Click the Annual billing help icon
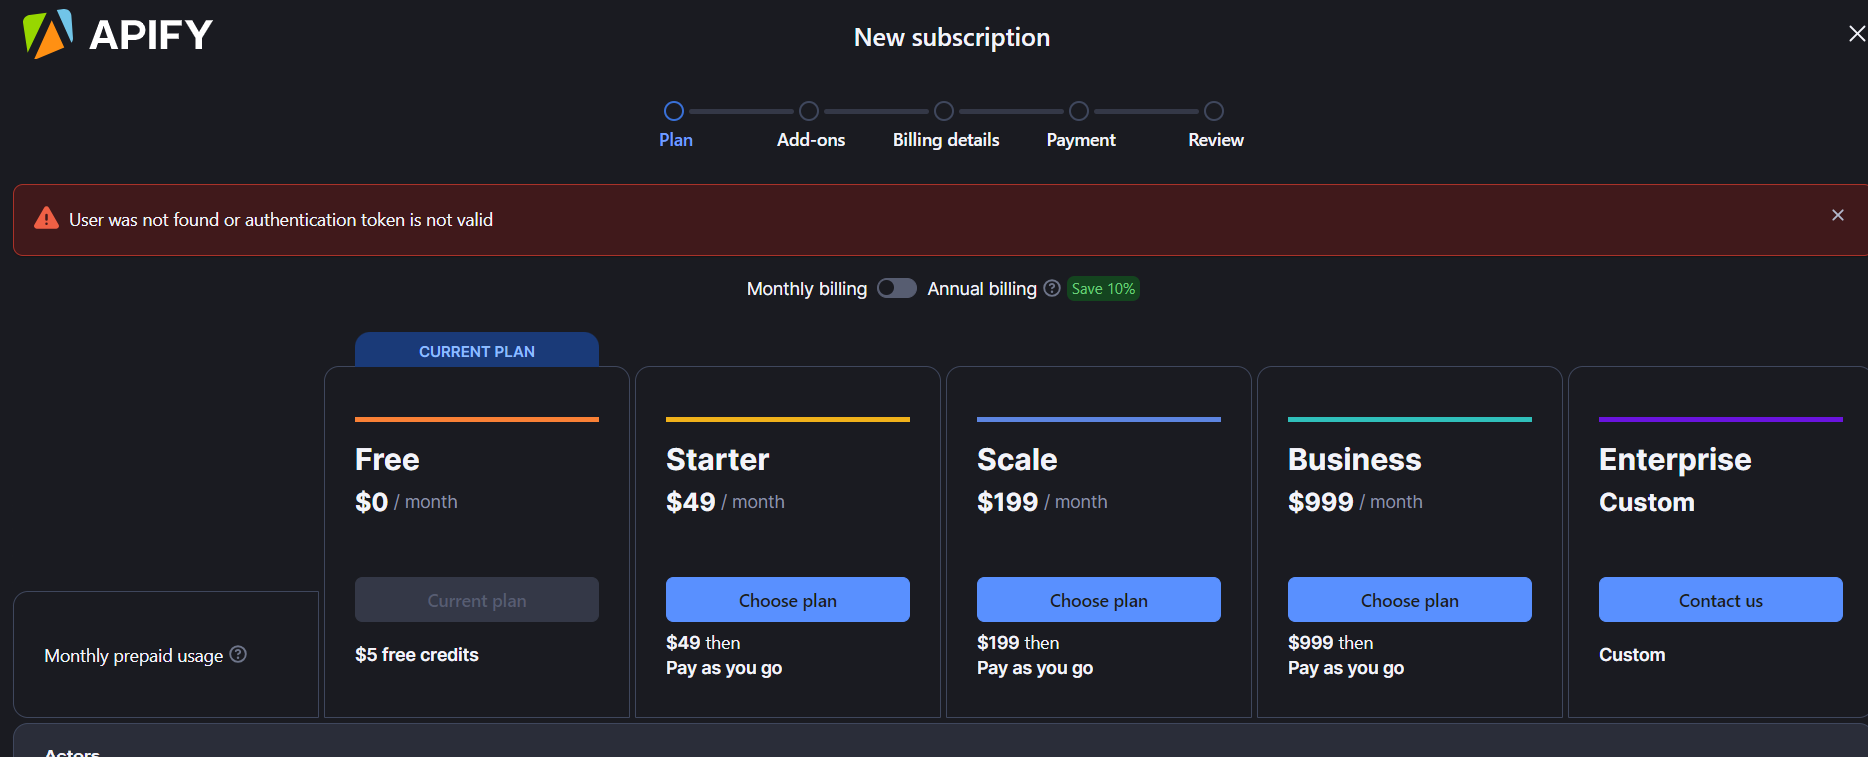This screenshot has width=1868, height=757. pyautogui.click(x=1052, y=288)
